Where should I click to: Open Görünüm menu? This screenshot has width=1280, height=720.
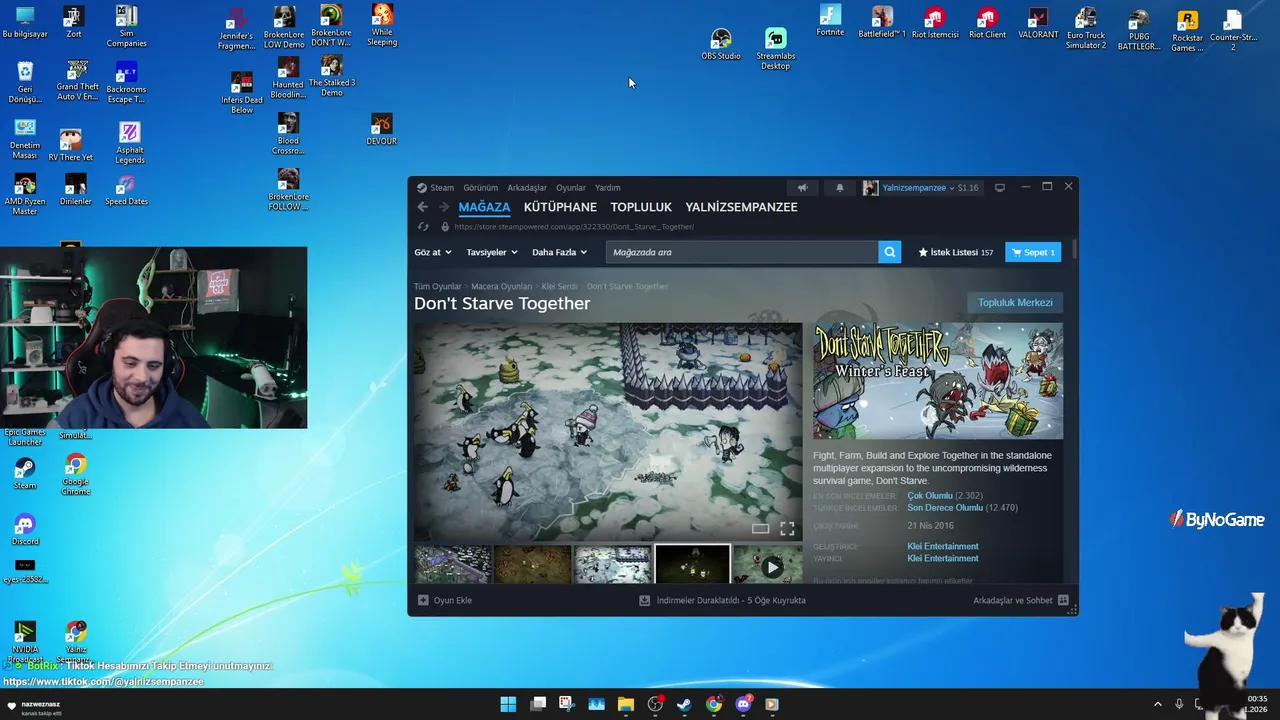coord(480,188)
